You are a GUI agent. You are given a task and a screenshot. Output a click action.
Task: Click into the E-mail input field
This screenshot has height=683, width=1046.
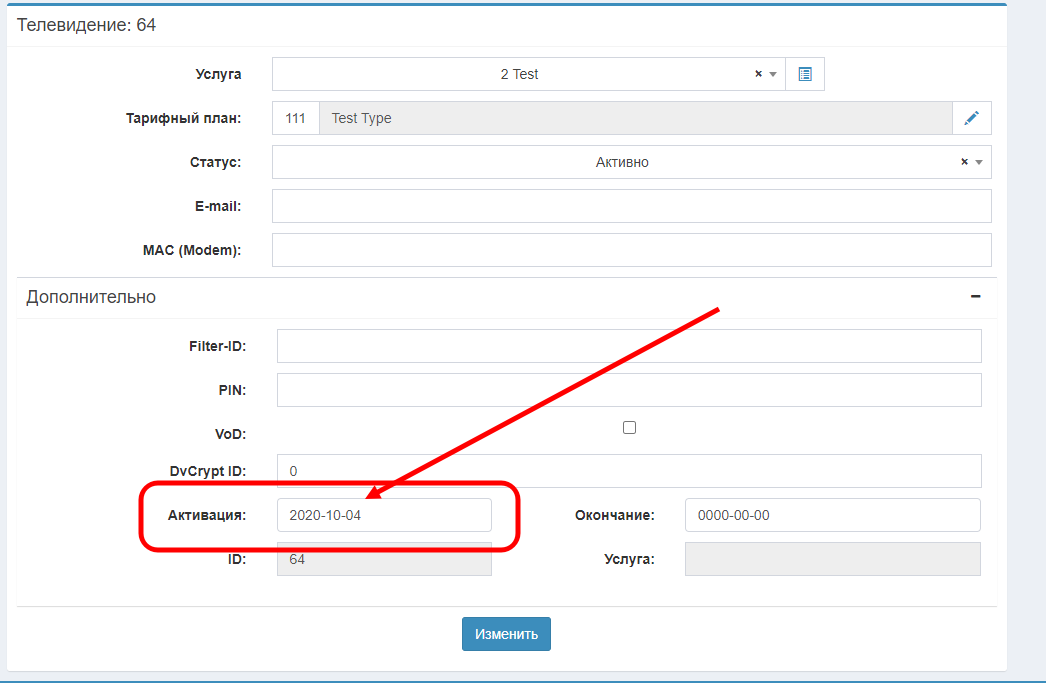click(x=631, y=206)
